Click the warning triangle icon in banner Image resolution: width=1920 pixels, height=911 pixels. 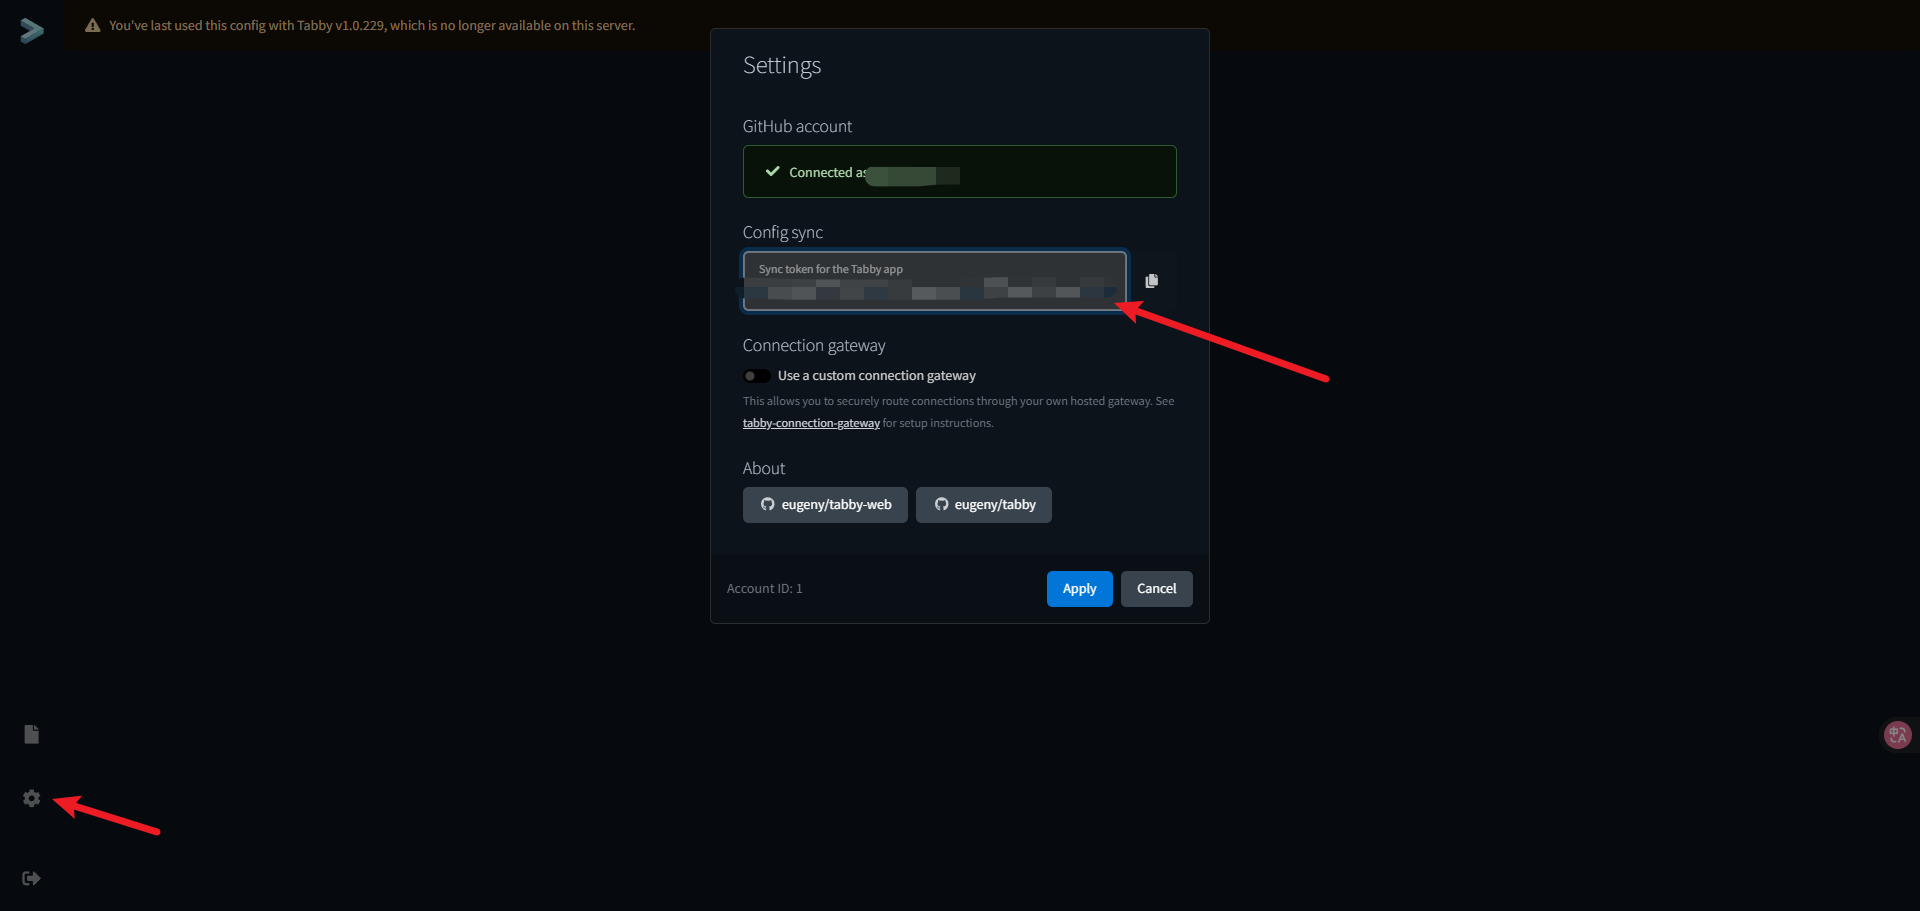(93, 26)
